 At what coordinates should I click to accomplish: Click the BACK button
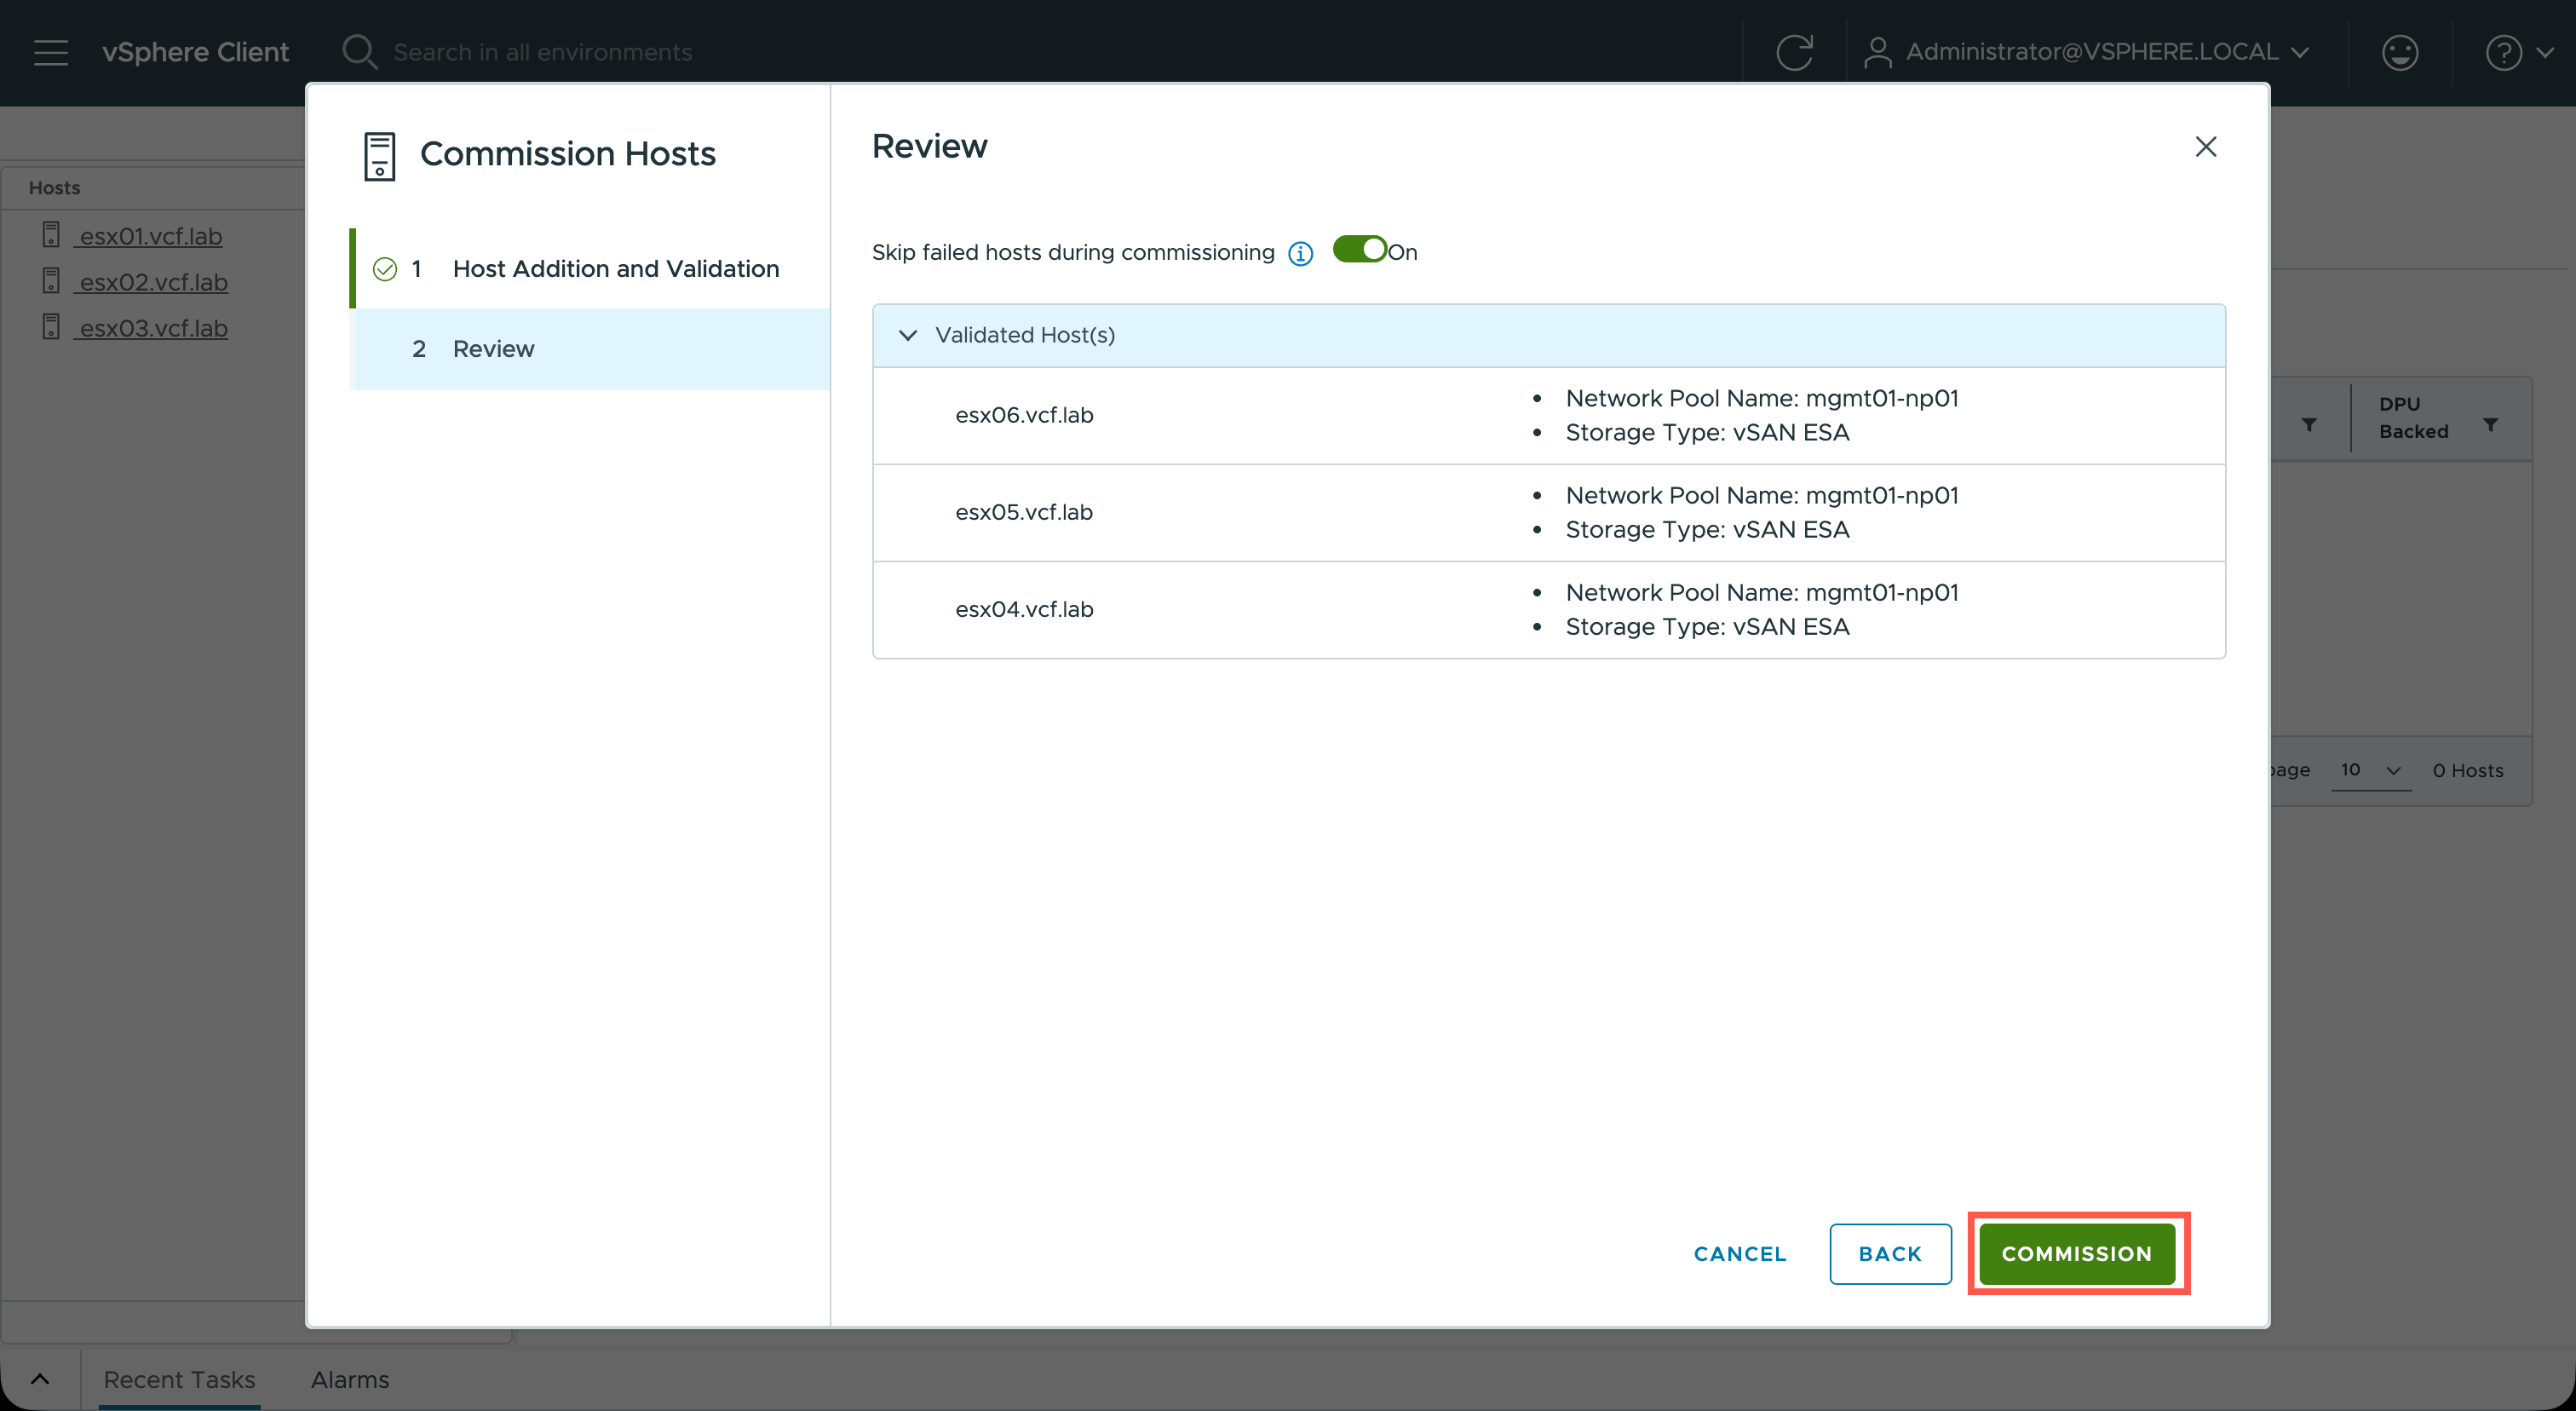point(1890,1254)
